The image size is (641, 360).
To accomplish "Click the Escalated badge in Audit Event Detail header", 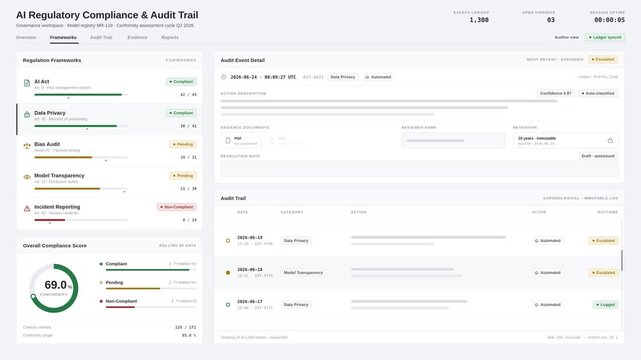I will (x=603, y=59).
